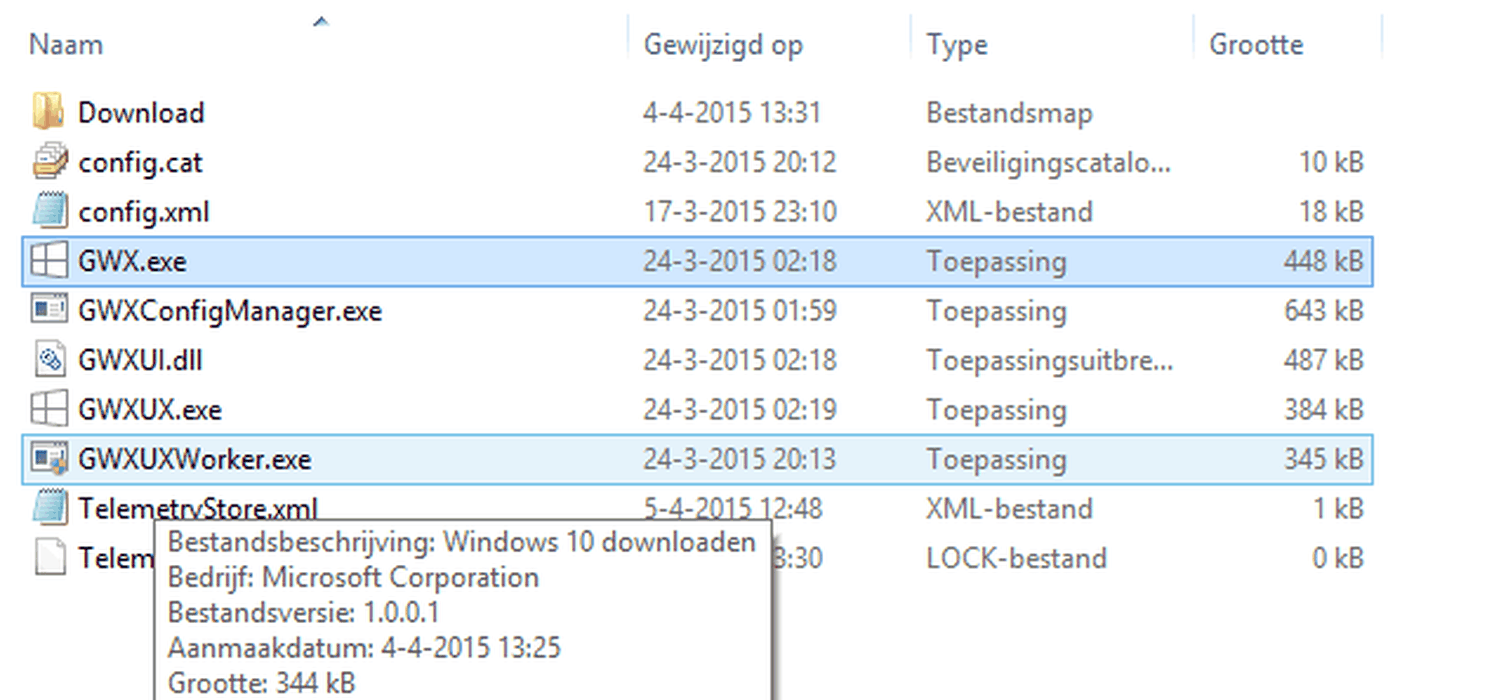
Task: Sort files by the Naam column header
Action: pyautogui.click(x=66, y=45)
